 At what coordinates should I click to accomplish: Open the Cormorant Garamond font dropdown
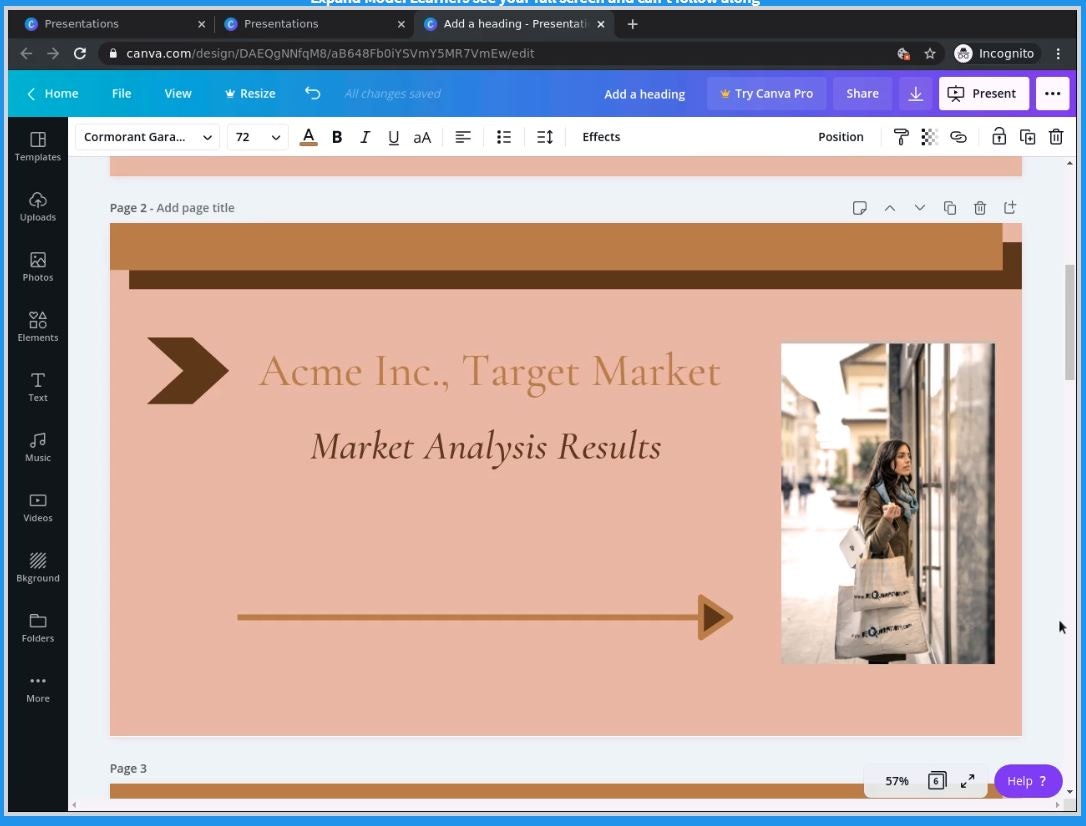148,137
